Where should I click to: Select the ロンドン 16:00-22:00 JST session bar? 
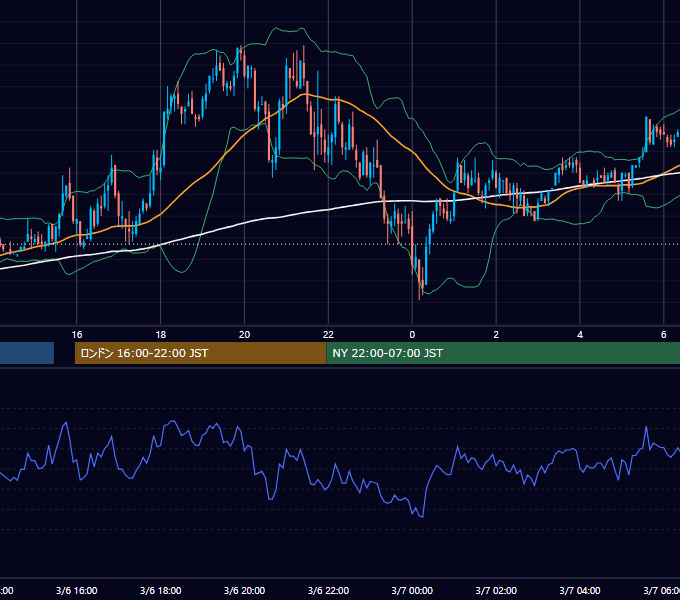coord(200,353)
